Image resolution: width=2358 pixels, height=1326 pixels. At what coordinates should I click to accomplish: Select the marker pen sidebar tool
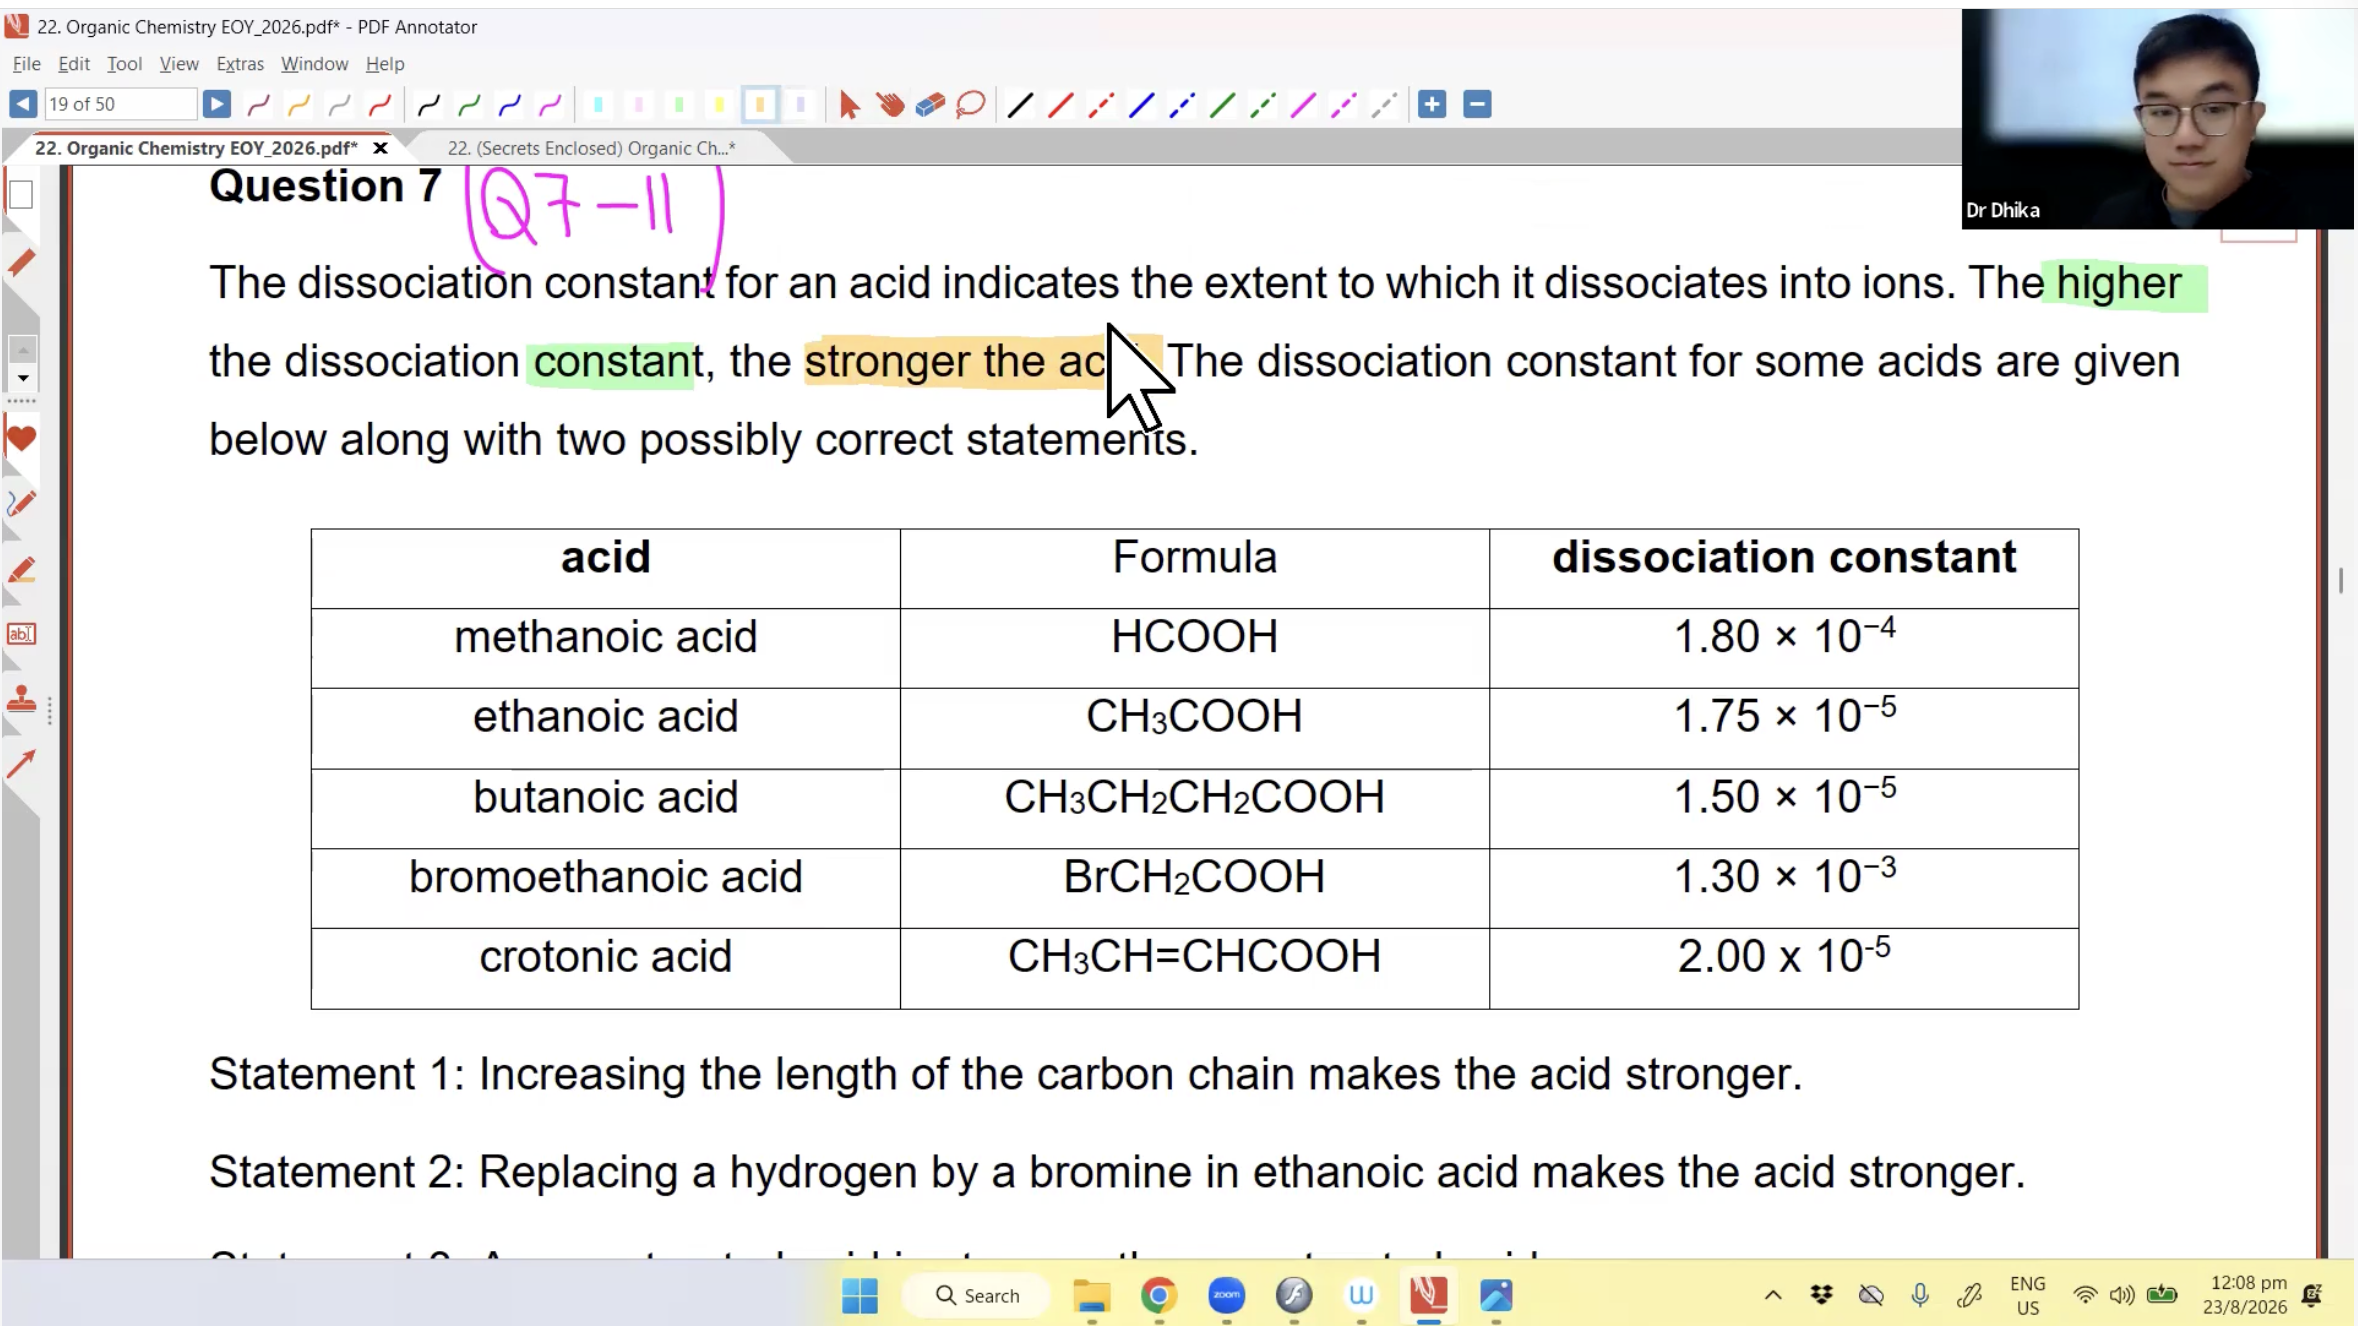21,263
